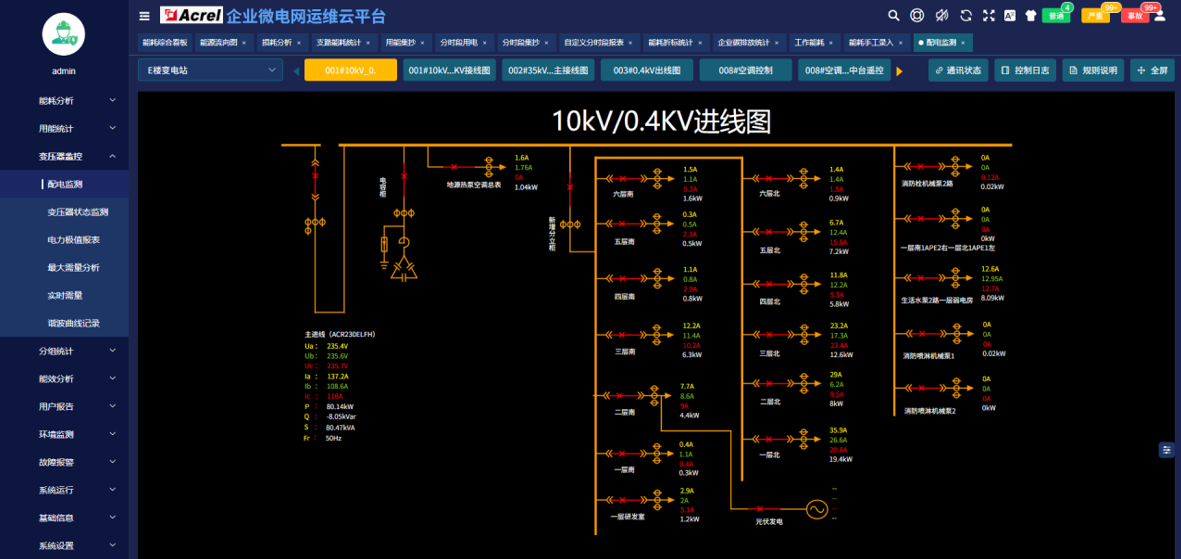The image size is (1181, 559).
Task: Close the 损耗分析 tab
Action: click(x=299, y=43)
